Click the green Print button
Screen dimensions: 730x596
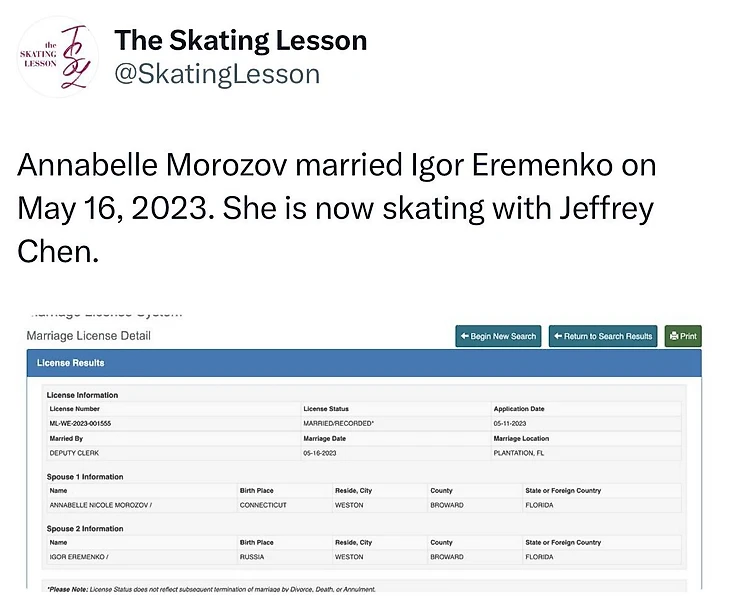[x=683, y=336]
